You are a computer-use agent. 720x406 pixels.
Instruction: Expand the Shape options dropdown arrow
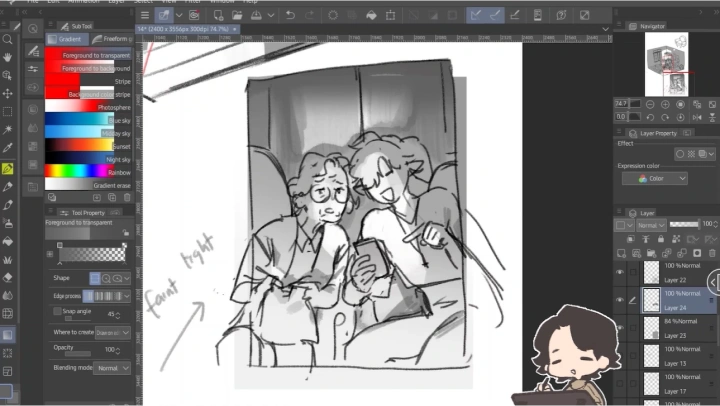127,278
